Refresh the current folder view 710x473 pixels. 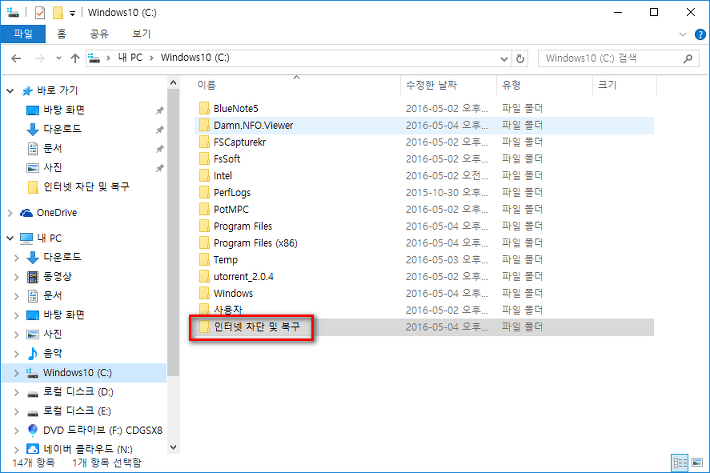[x=520, y=58]
